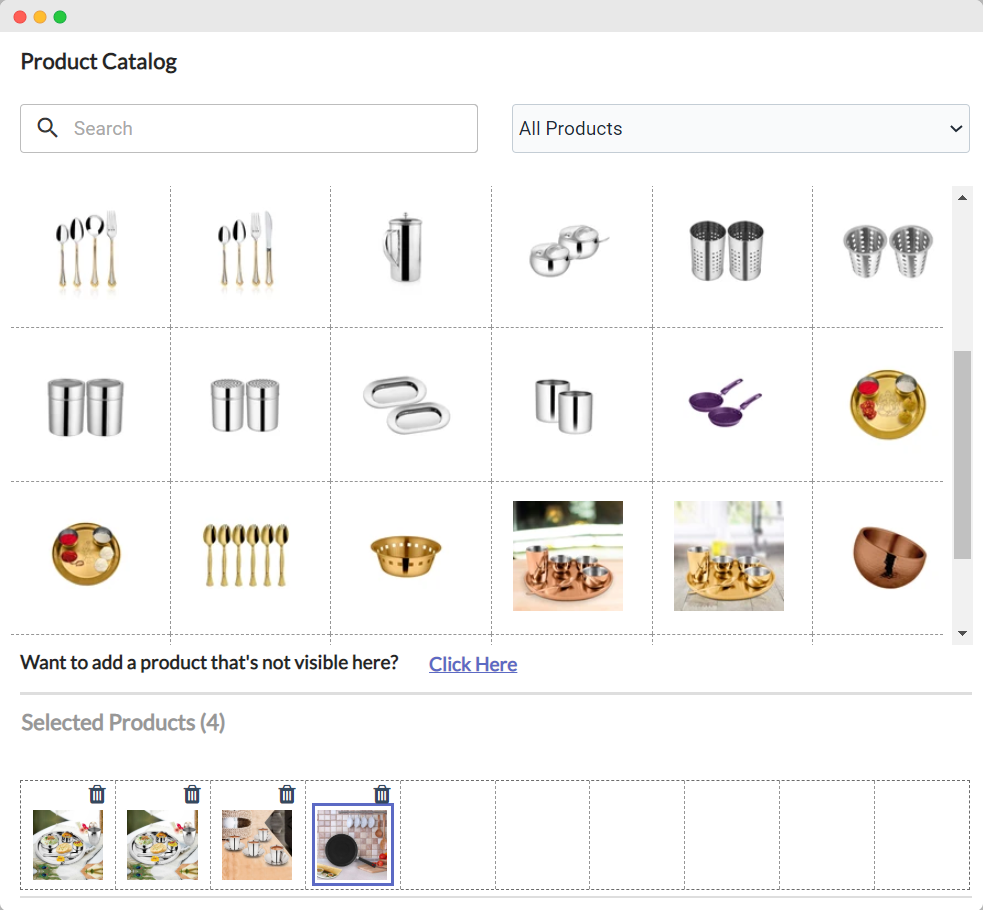The height and width of the screenshot is (910, 983).
Task: Pick the oval steel trays product
Action: point(406,405)
